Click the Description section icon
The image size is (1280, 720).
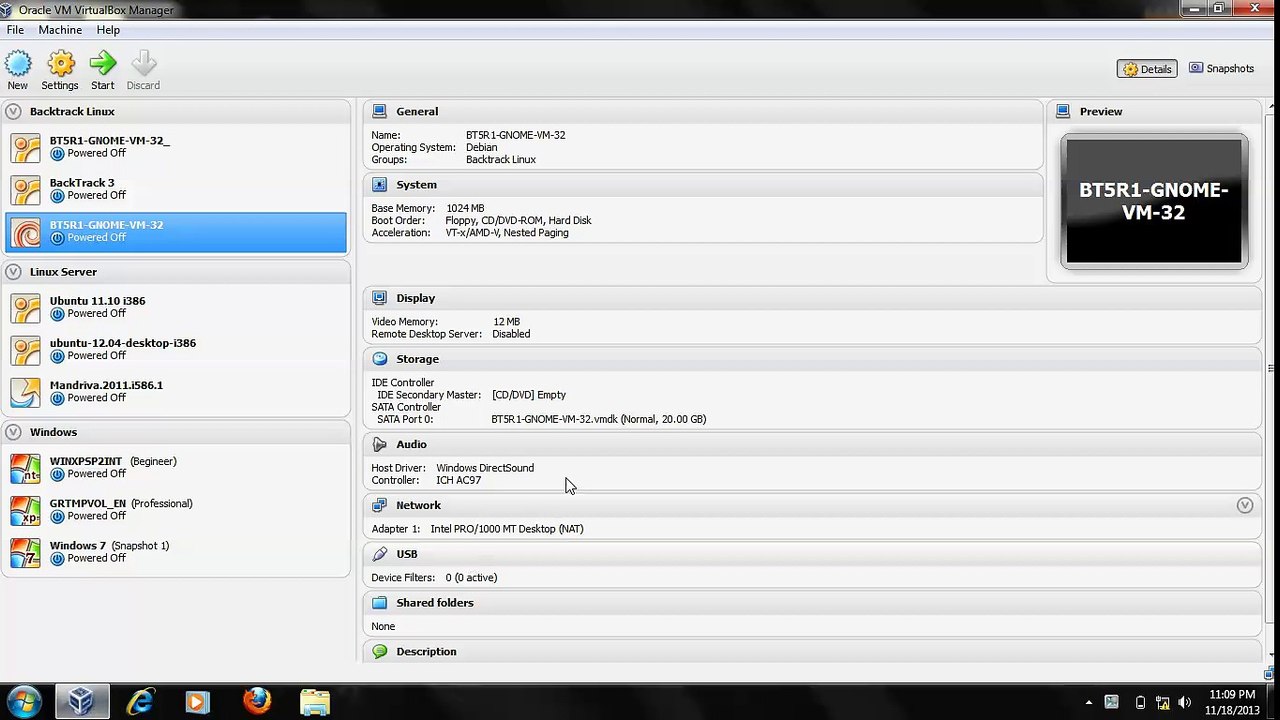tap(379, 651)
